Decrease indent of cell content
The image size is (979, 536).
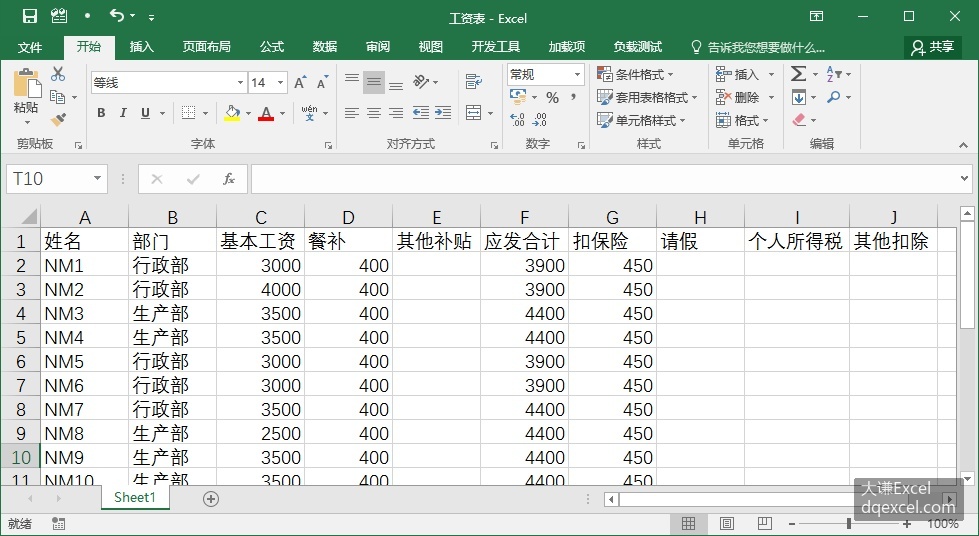(x=421, y=112)
